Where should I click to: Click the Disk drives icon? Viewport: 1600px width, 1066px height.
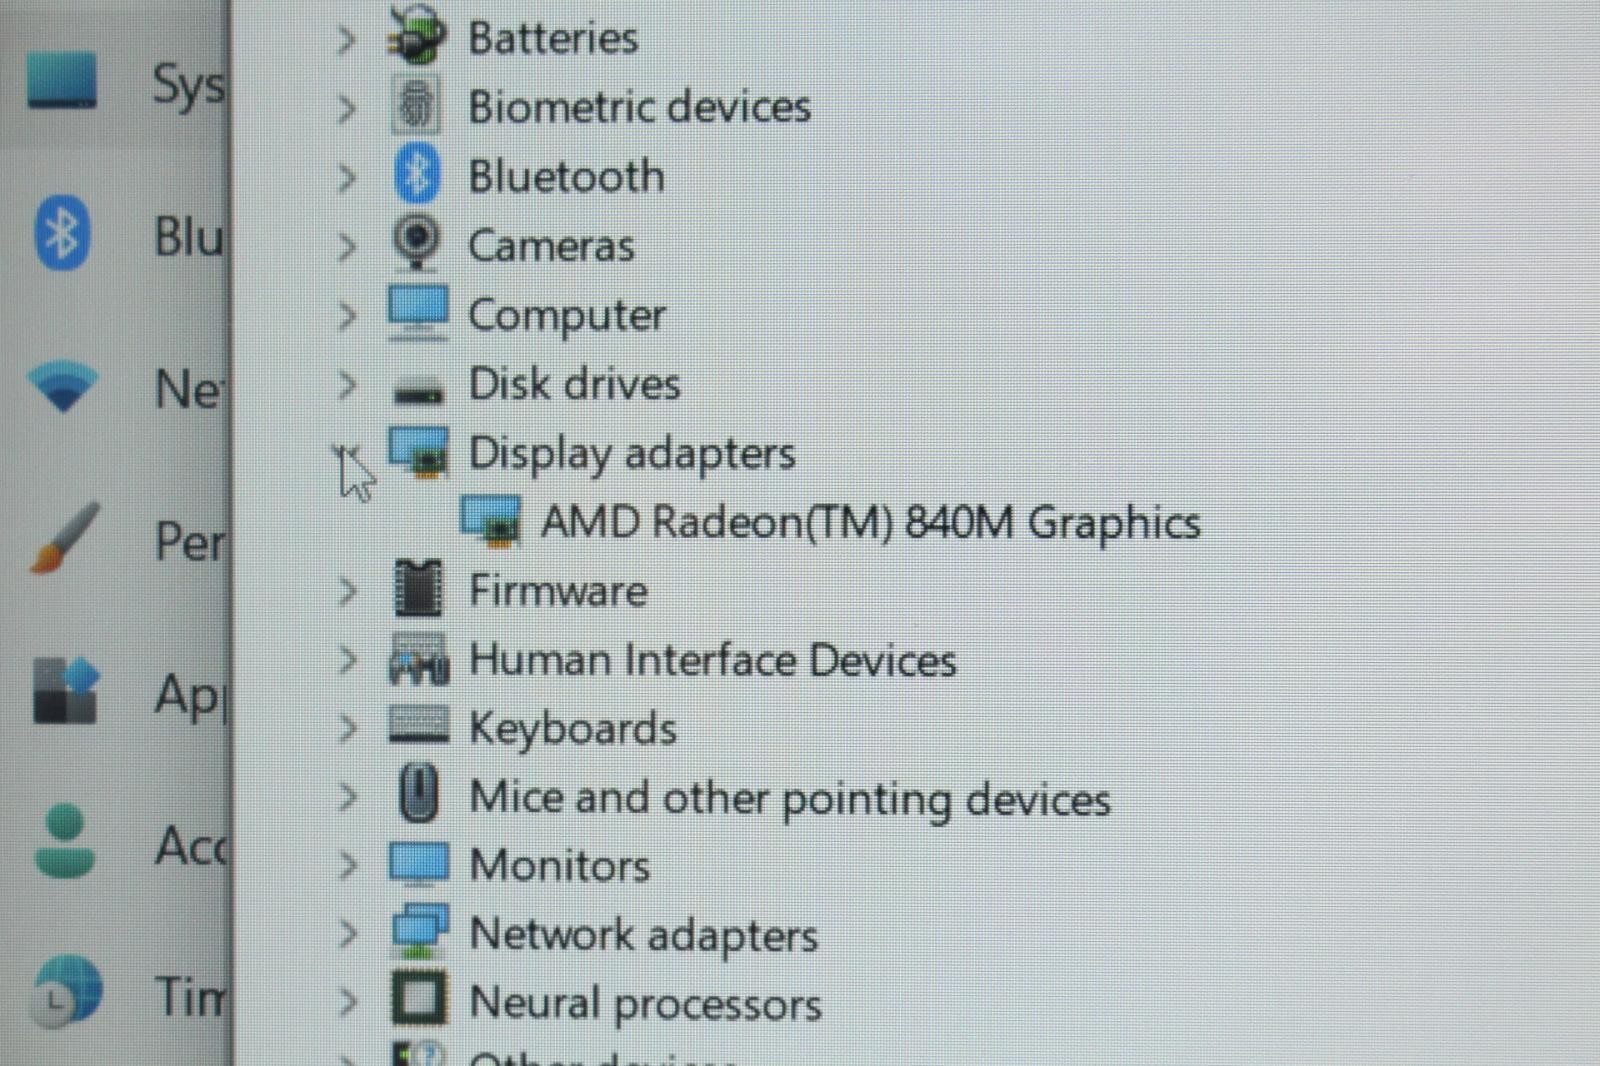(x=418, y=391)
